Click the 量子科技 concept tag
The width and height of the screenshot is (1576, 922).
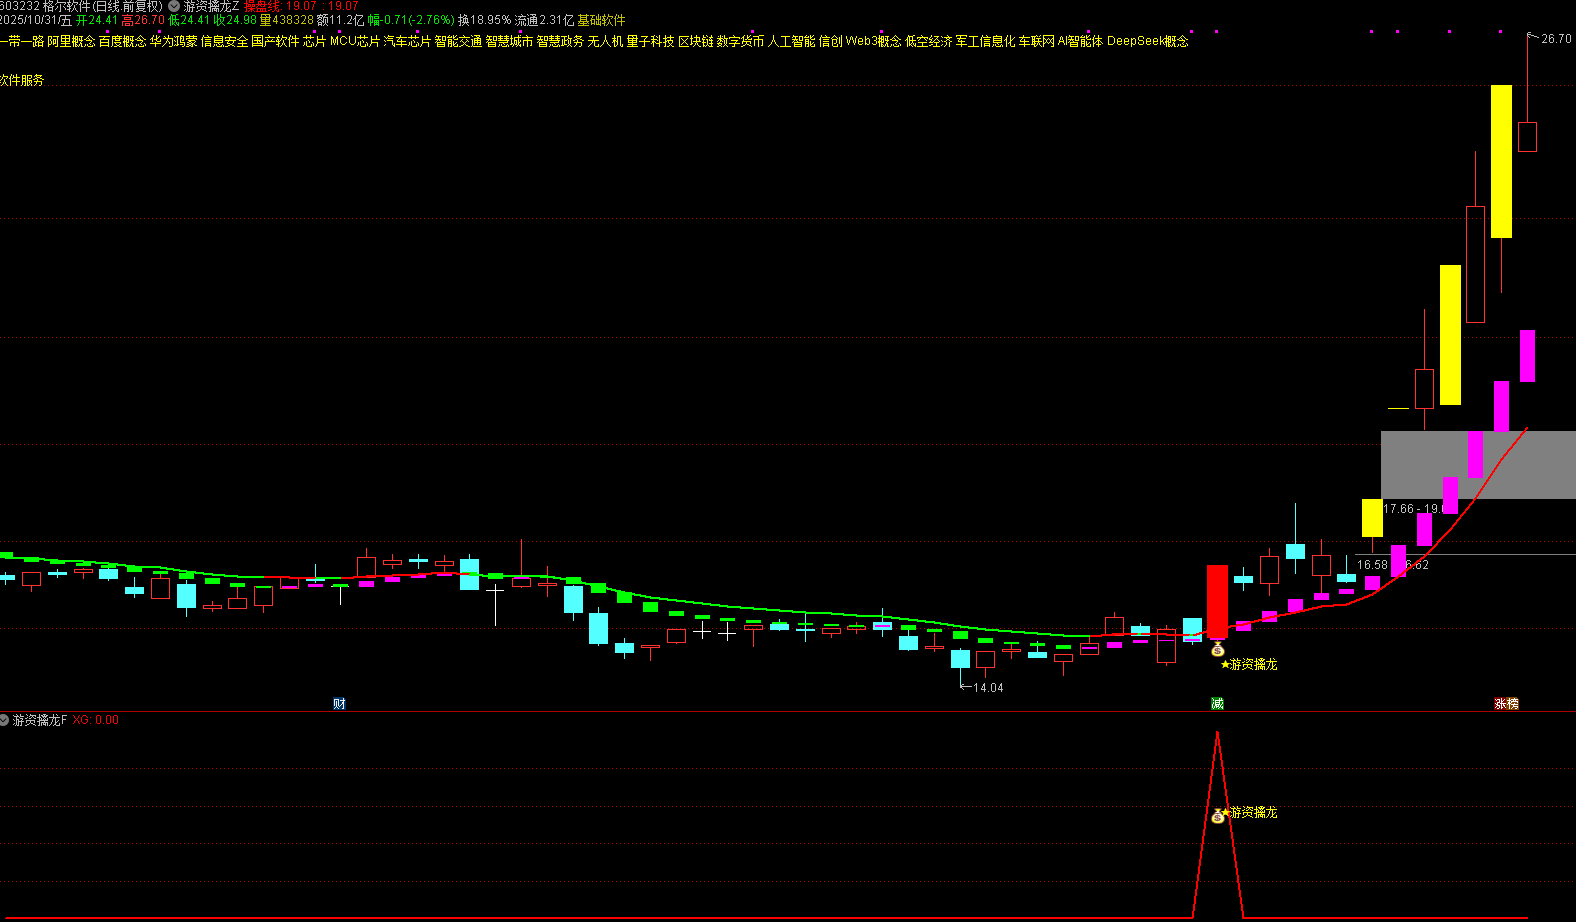(x=650, y=41)
